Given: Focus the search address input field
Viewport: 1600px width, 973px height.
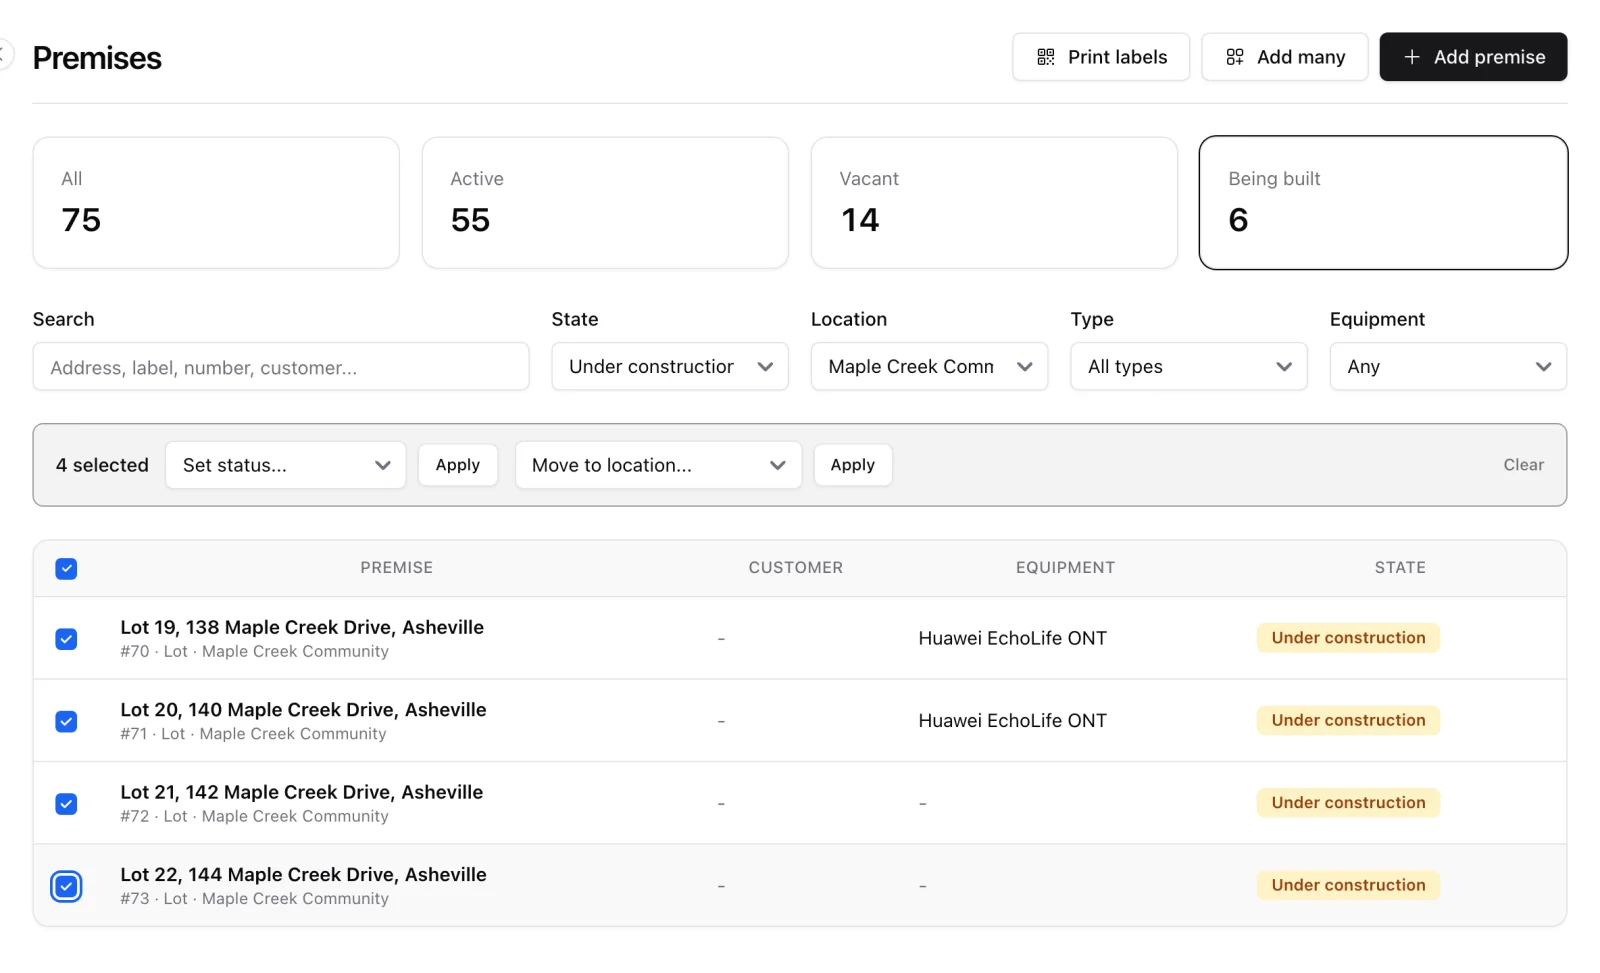Looking at the screenshot, I should [x=281, y=367].
